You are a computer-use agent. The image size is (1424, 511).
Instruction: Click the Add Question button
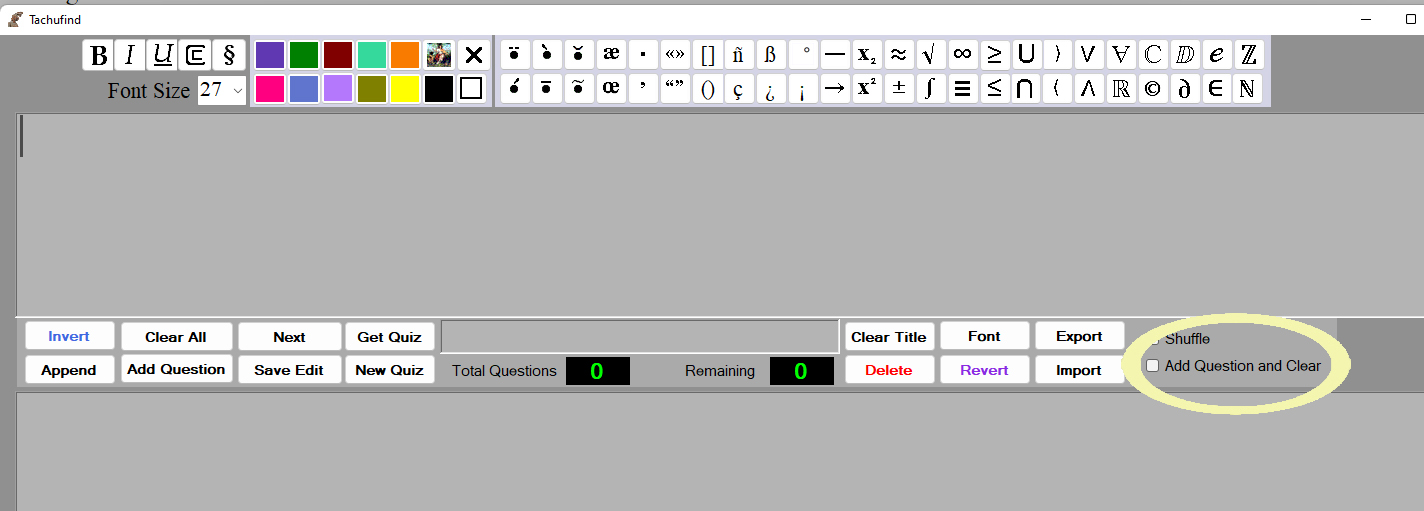pos(176,369)
